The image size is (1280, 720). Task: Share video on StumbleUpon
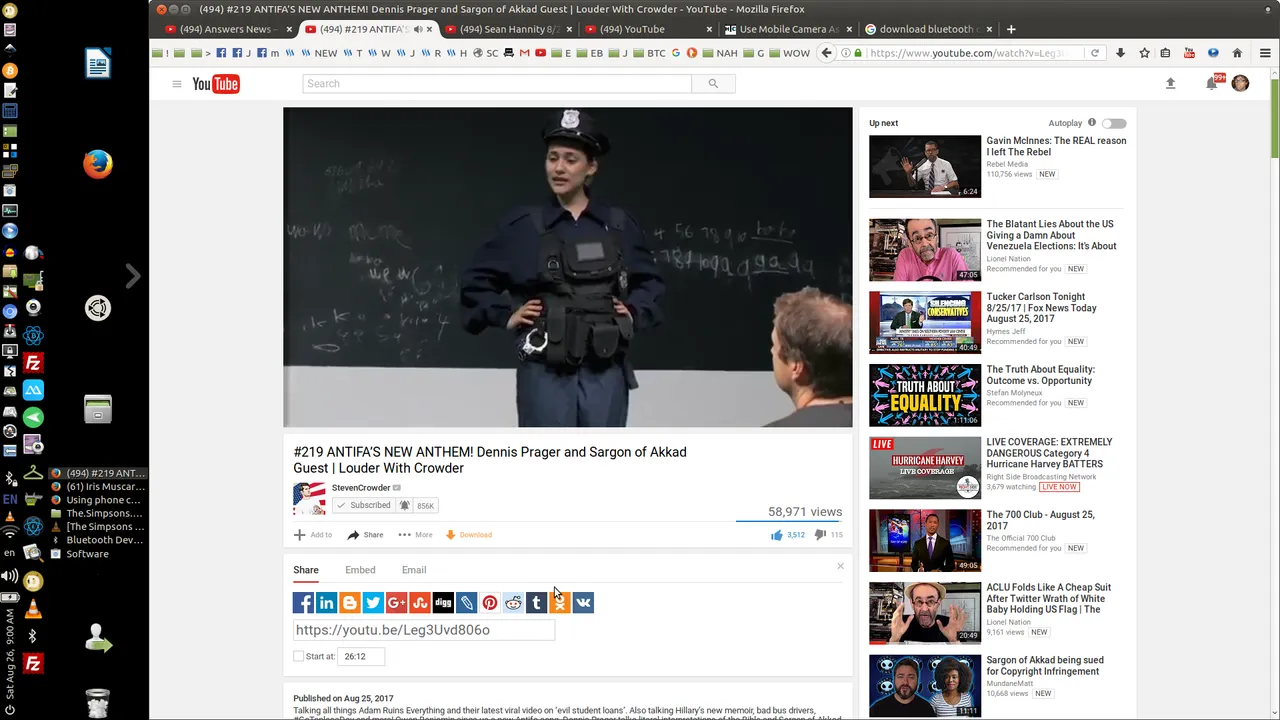(420, 603)
